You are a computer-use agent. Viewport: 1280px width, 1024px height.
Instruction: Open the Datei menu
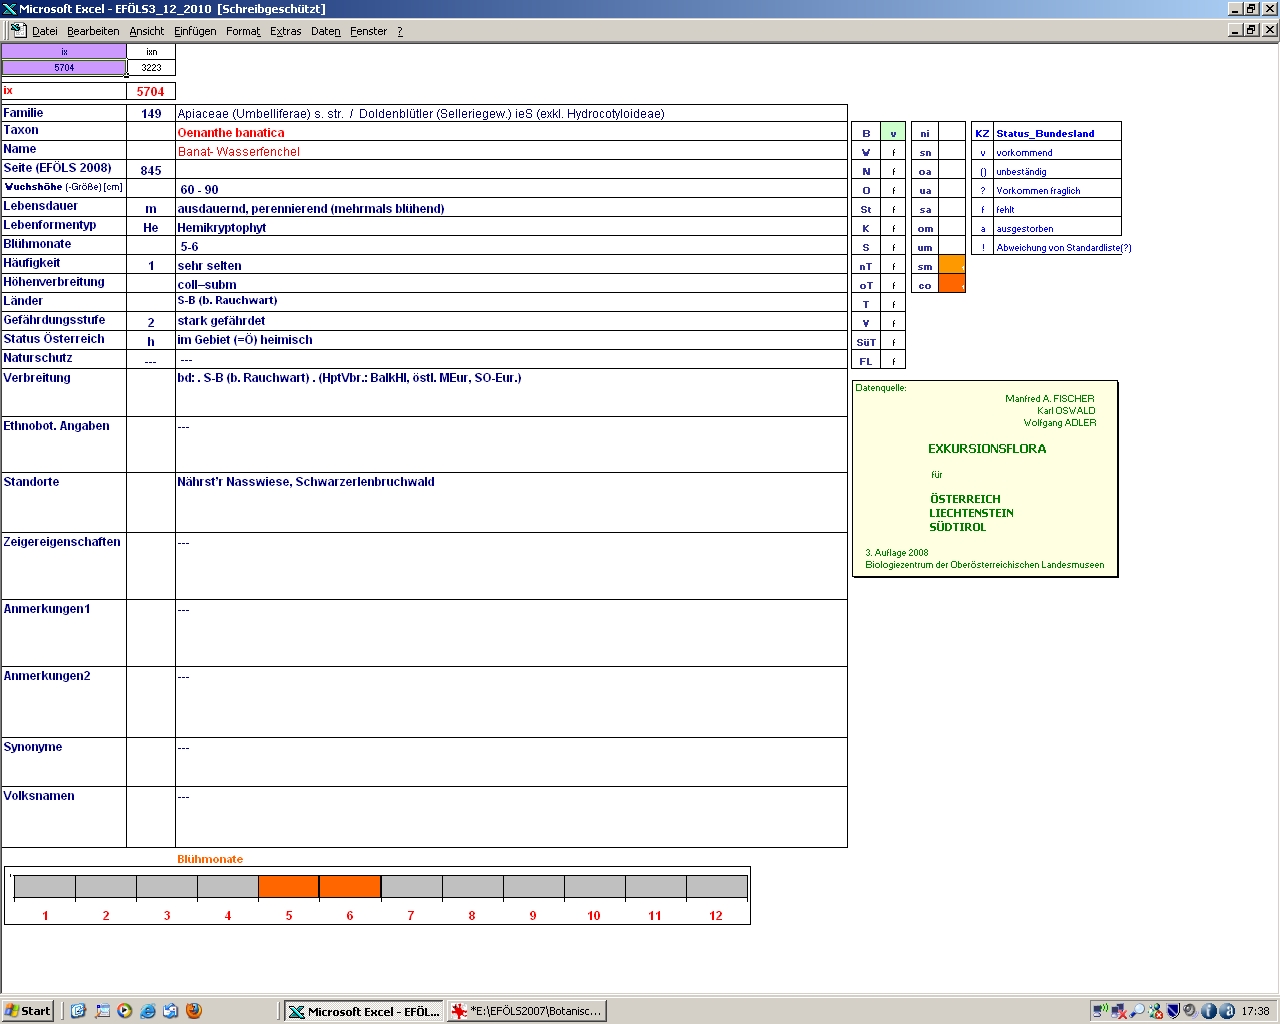[x=45, y=31]
